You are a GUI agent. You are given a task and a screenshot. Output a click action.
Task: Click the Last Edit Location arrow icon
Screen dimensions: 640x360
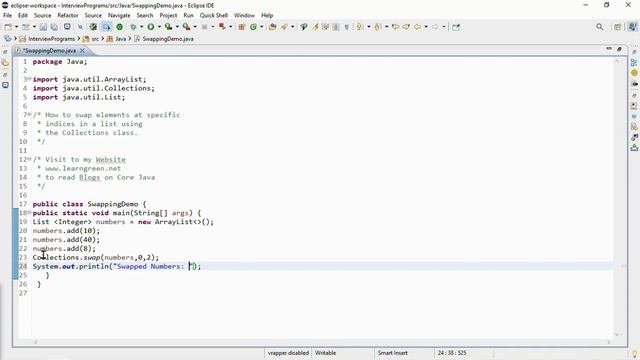tap(395, 27)
